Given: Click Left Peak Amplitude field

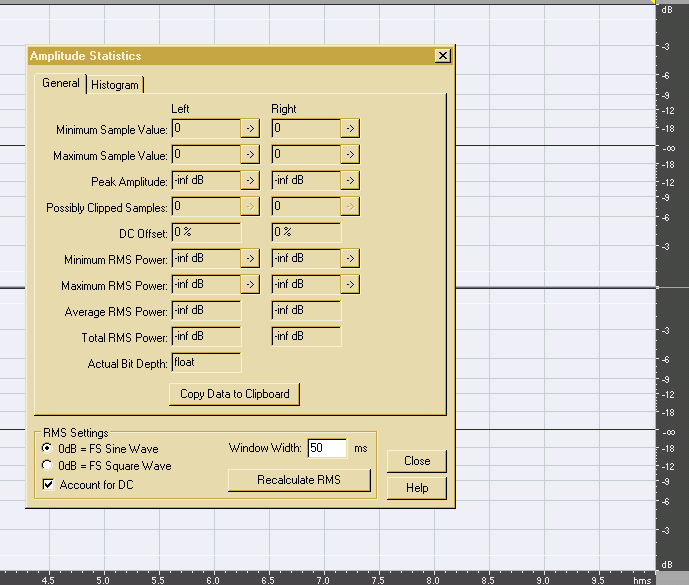Looking at the screenshot, I should [206, 180].
